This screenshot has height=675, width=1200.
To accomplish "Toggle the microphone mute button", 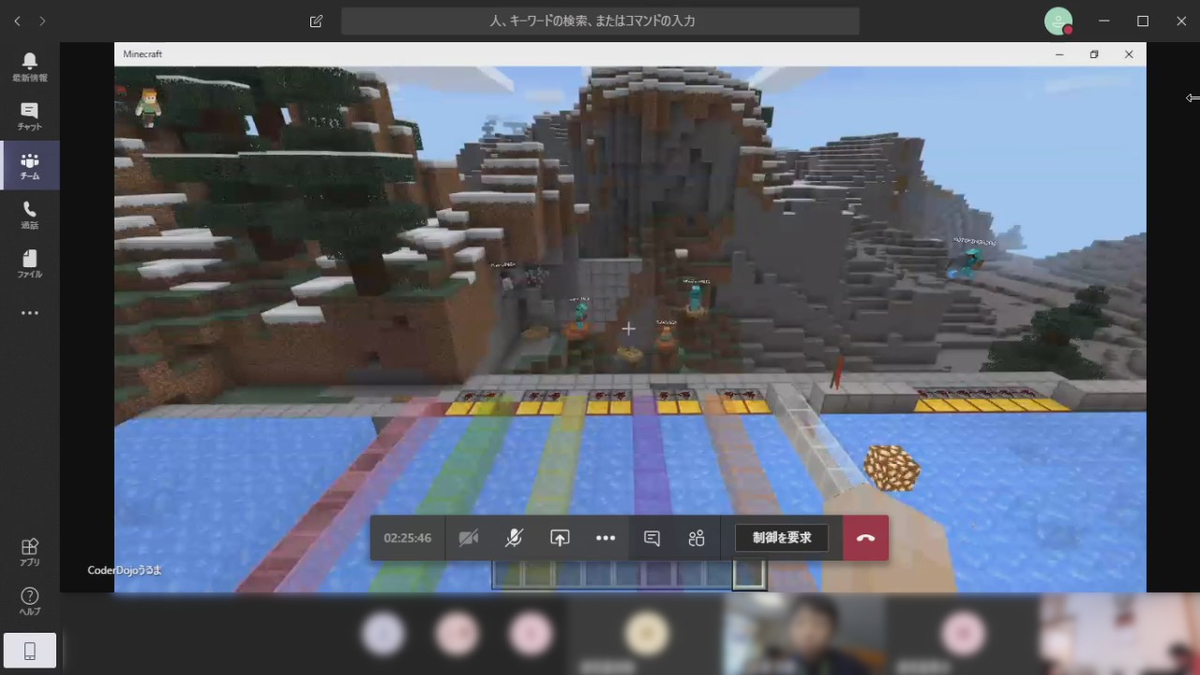I will 513,538.
